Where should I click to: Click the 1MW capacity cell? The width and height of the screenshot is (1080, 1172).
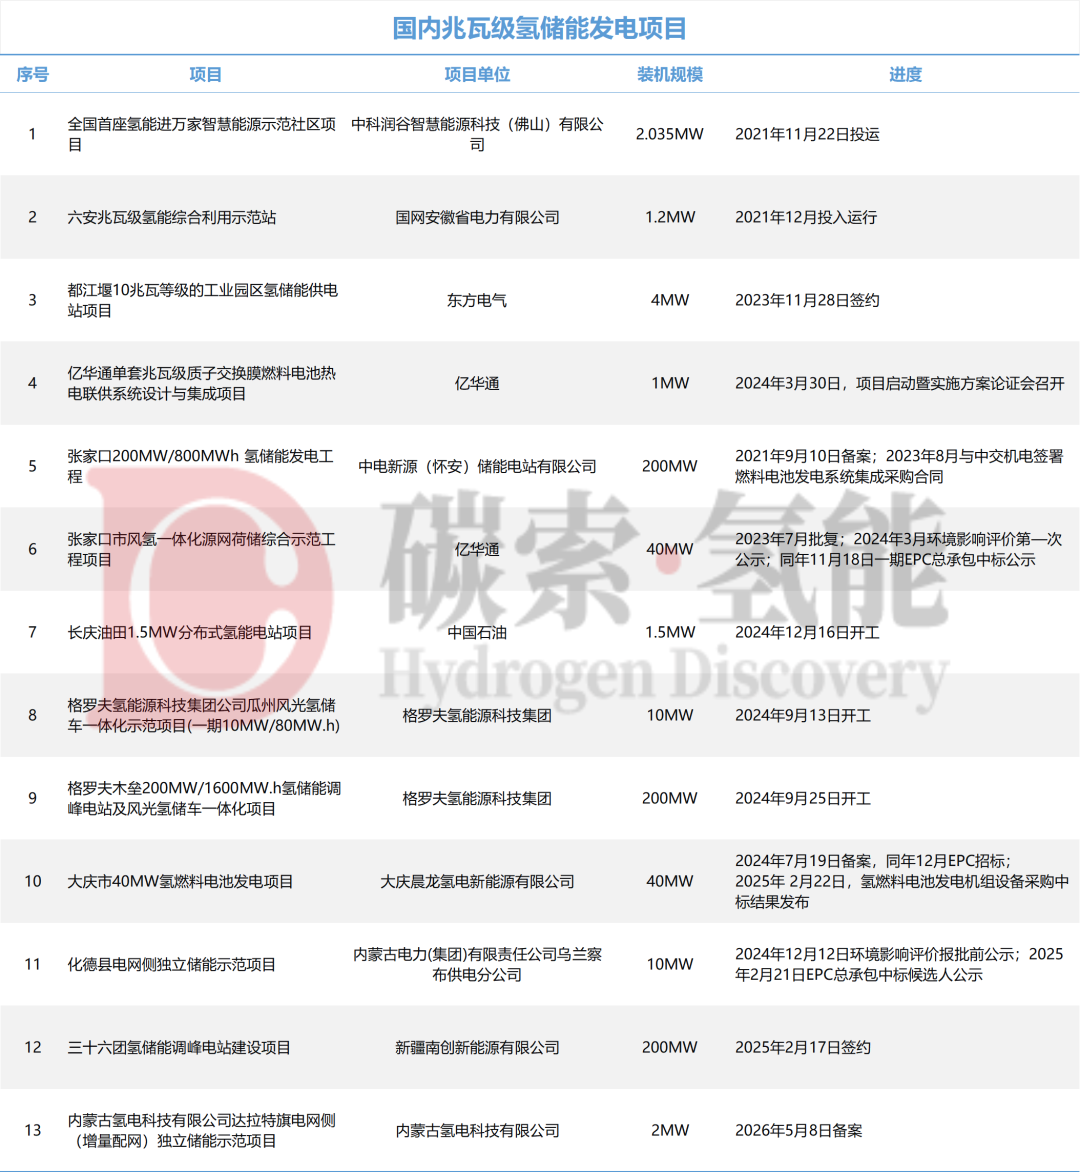pos(670,383)
